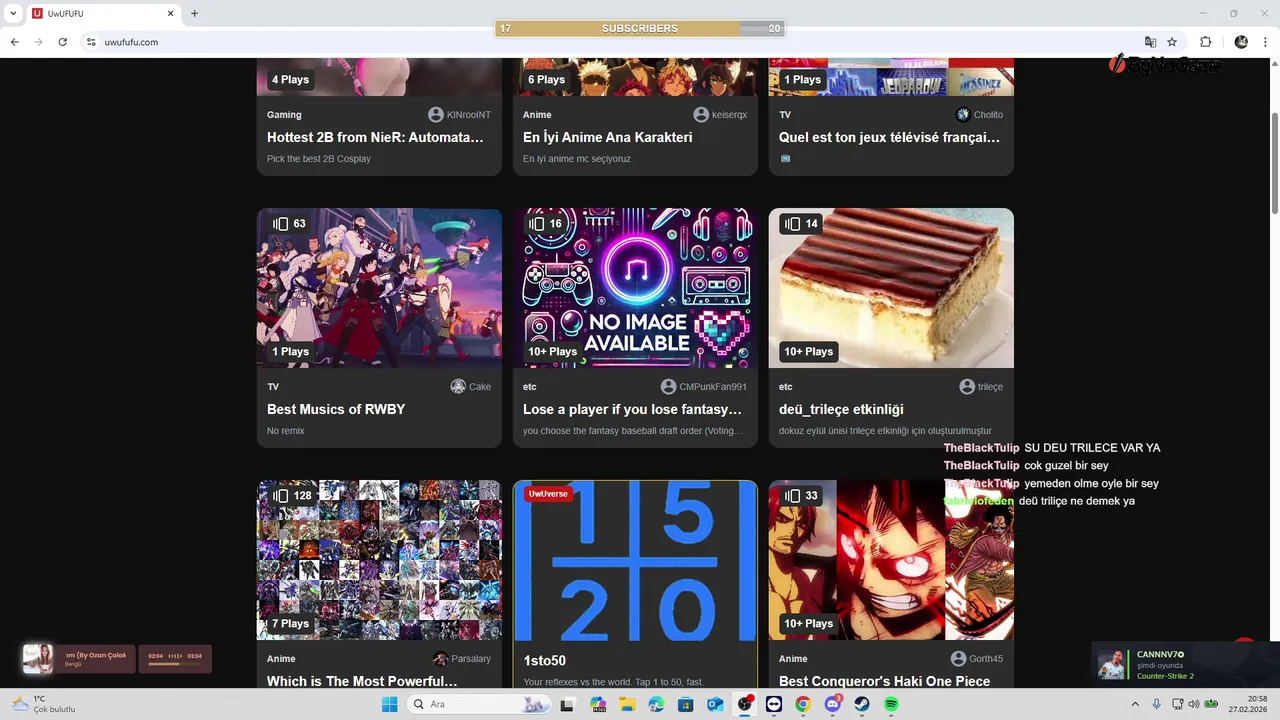This screenshot has width=1280, height=720.
Task: Click the title Lose a player if you lose fantasy
Action: [632, 409]
